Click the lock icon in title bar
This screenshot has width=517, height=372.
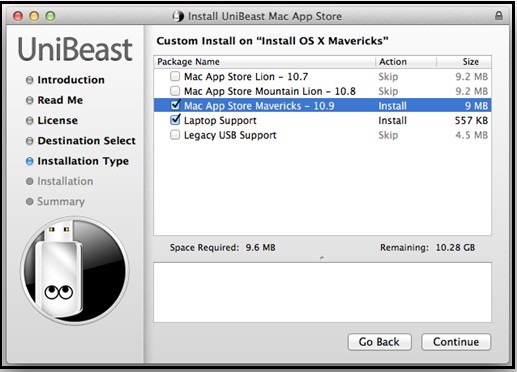(498, 15)
